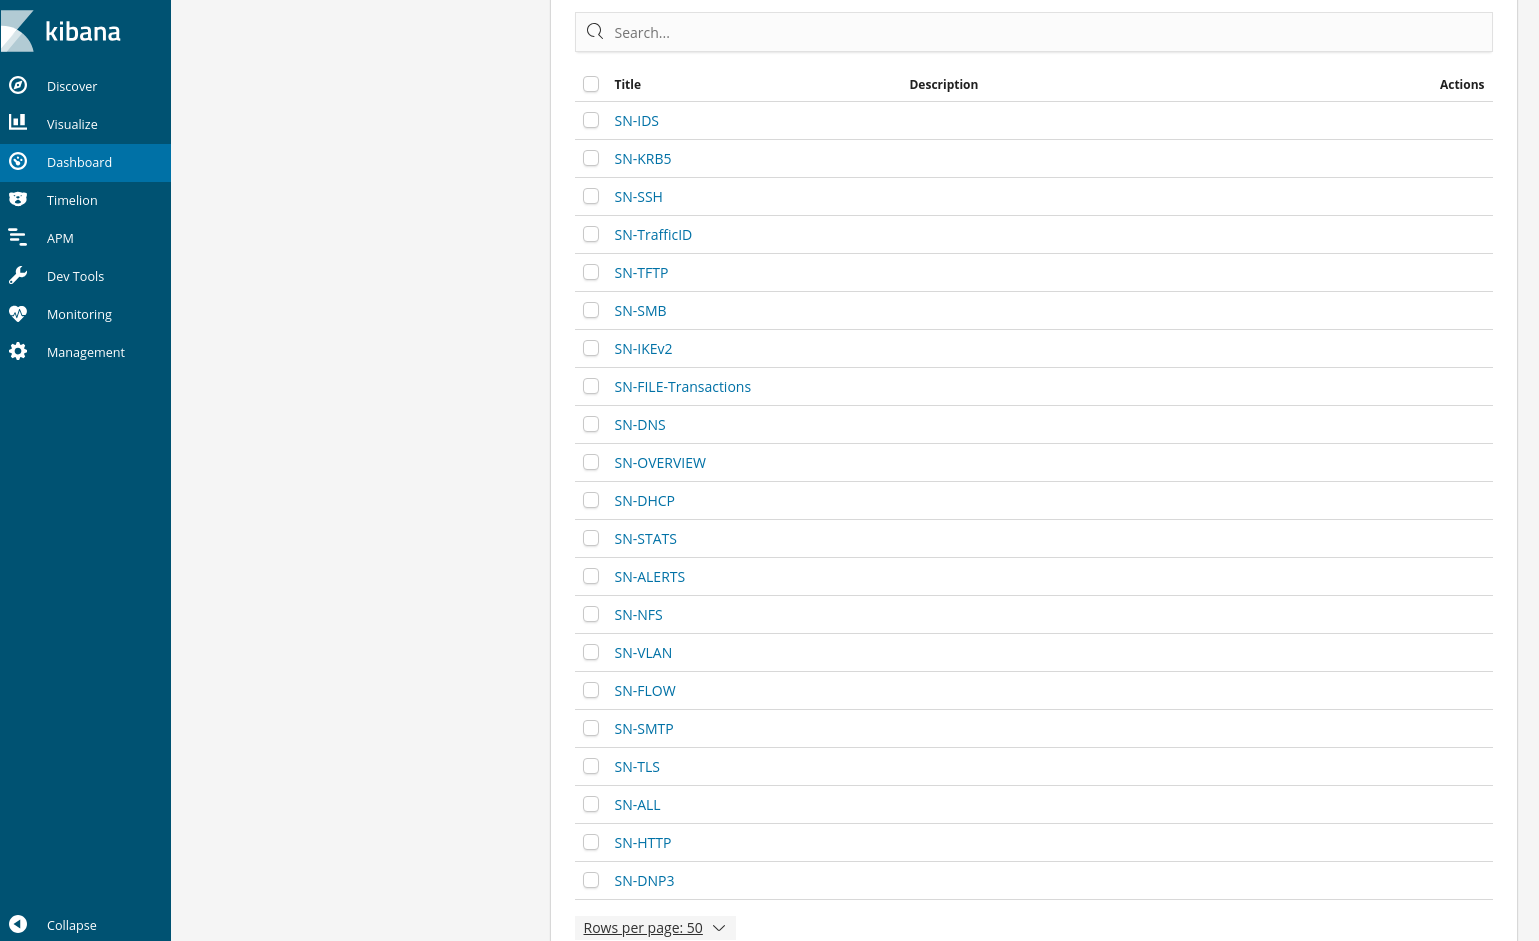Check the SN-ALERTS row checkbox
Image resolution: width=1539 pixels, height=941 pixels.
tap(591, 576)
